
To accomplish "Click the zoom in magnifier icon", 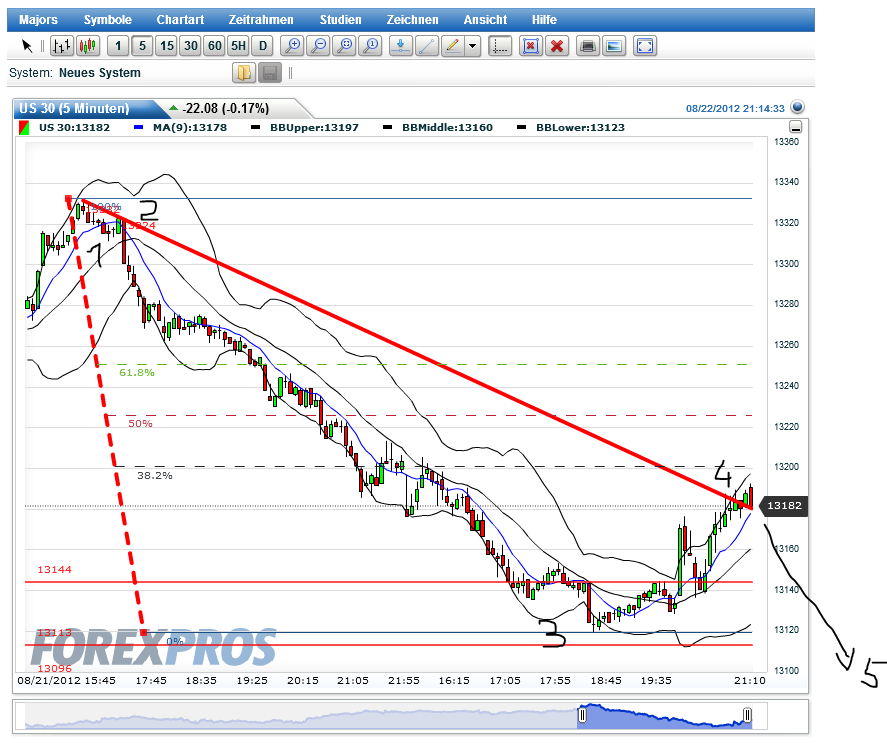I will coord(293,46).
